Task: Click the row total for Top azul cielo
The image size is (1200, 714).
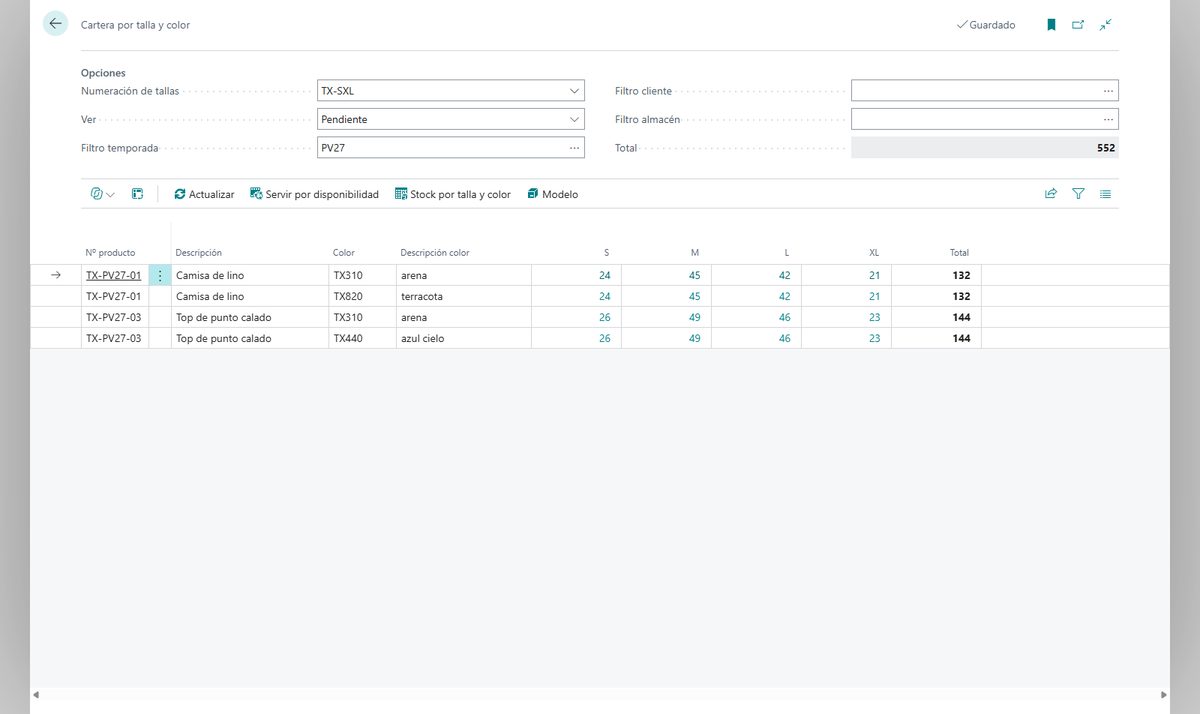Action: 961,338
